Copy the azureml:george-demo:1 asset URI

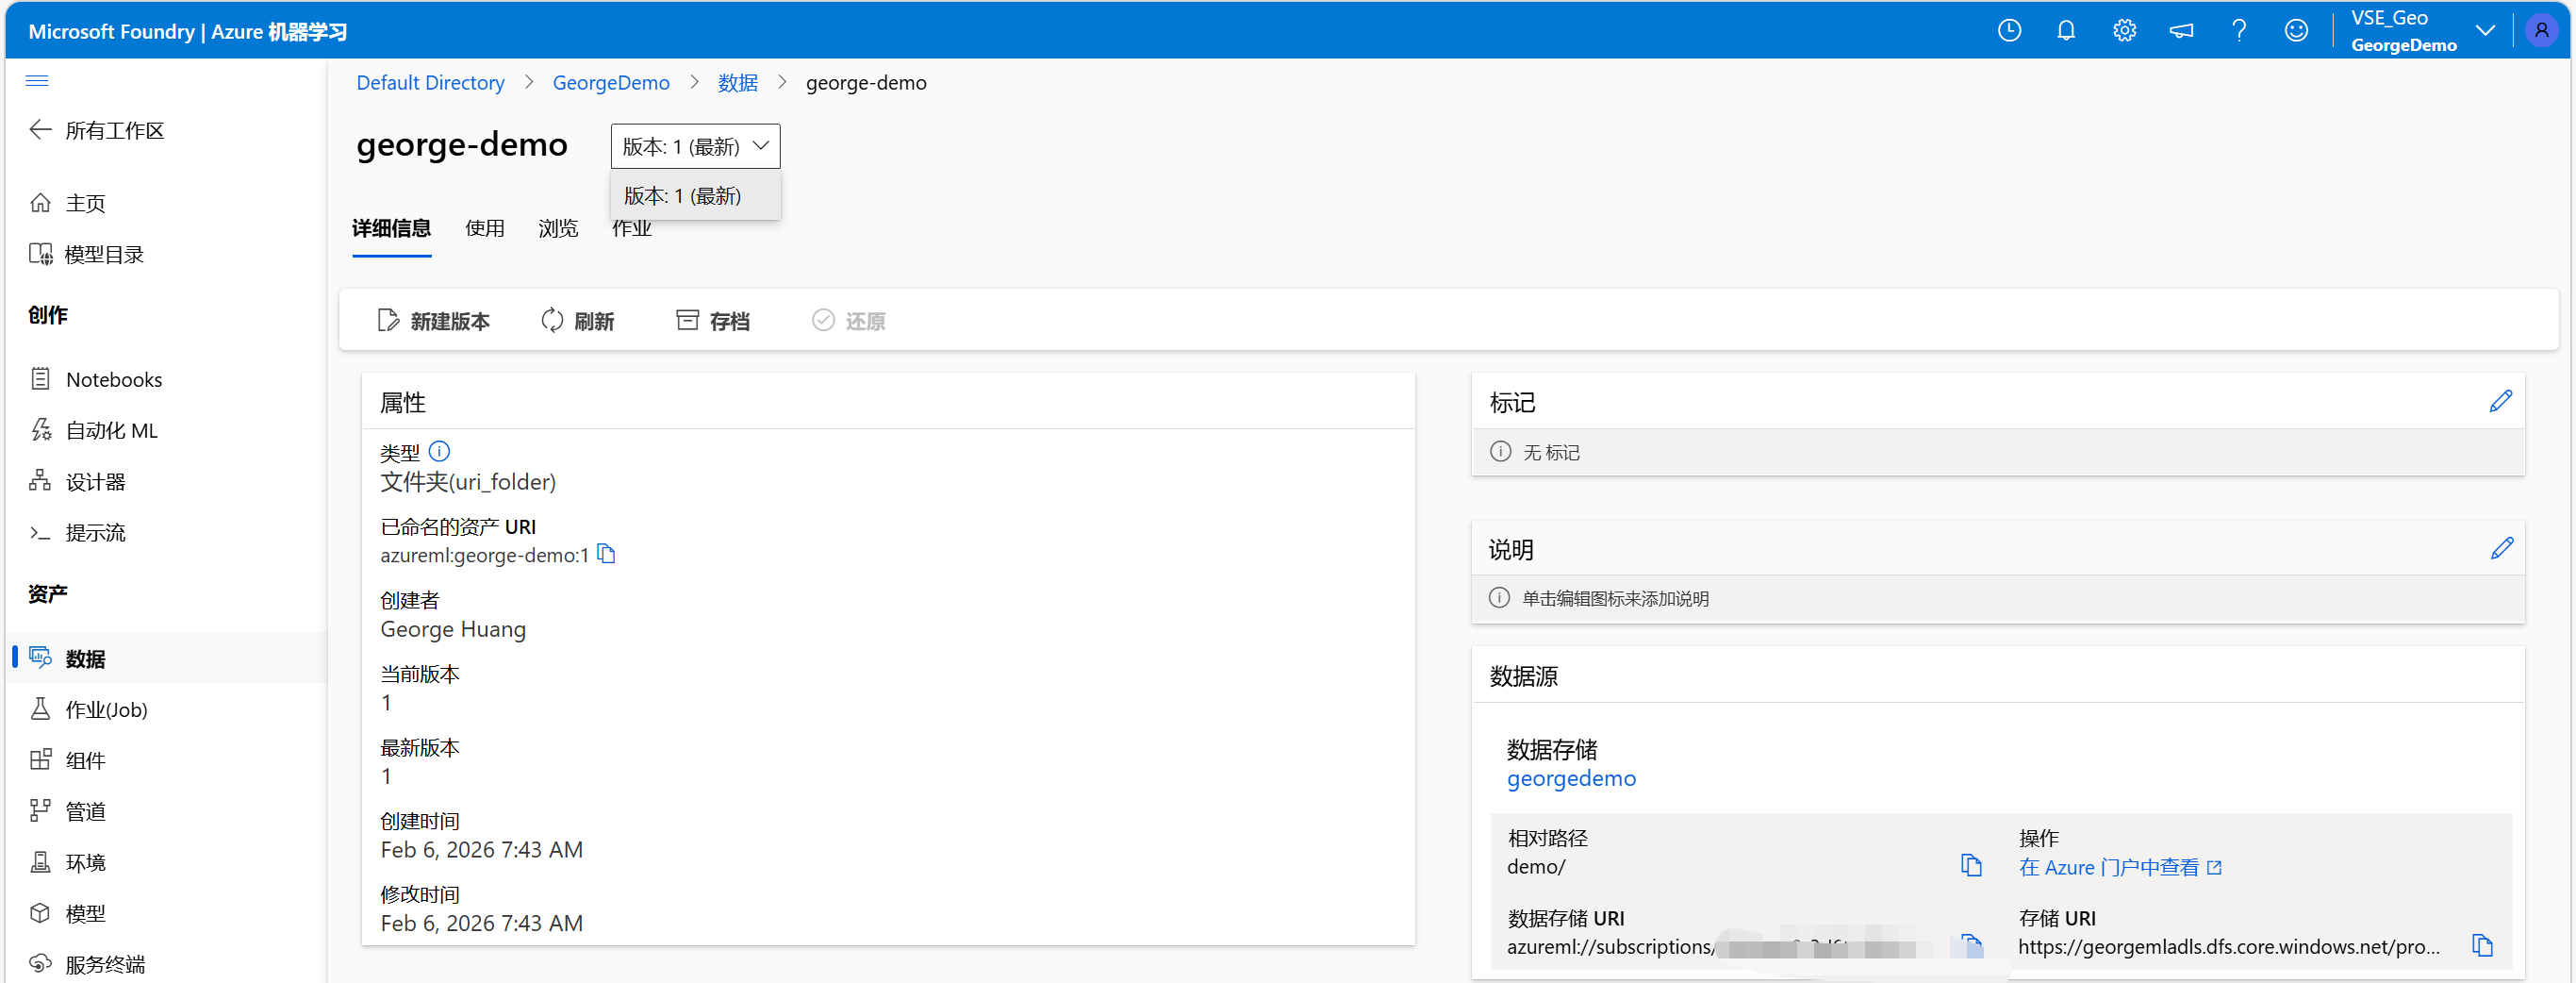[606, 554]
